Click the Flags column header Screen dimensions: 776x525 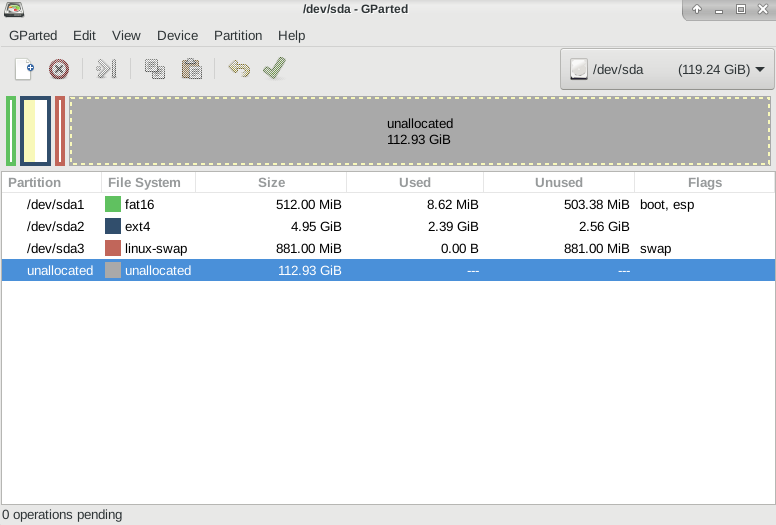[x=705, y=183]
